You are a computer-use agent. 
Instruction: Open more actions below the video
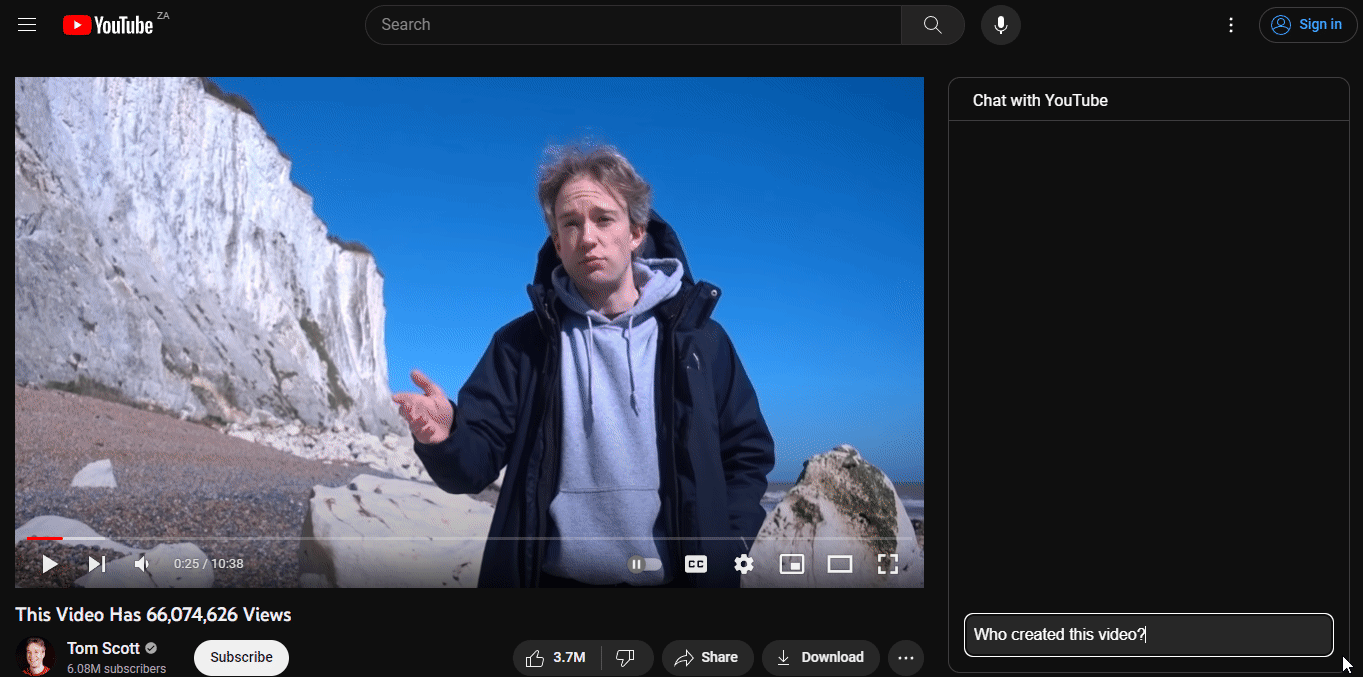click(905, 657)
